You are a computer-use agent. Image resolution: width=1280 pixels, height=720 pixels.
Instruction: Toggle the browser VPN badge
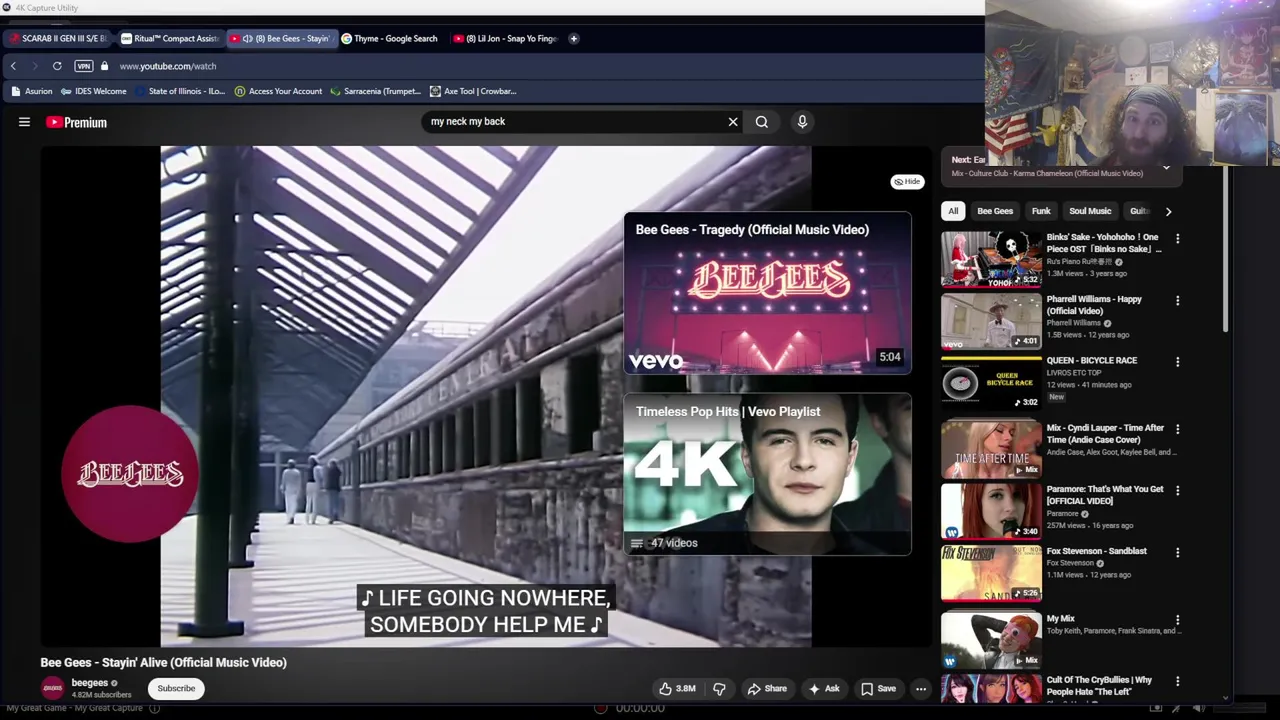coord(84,66)
